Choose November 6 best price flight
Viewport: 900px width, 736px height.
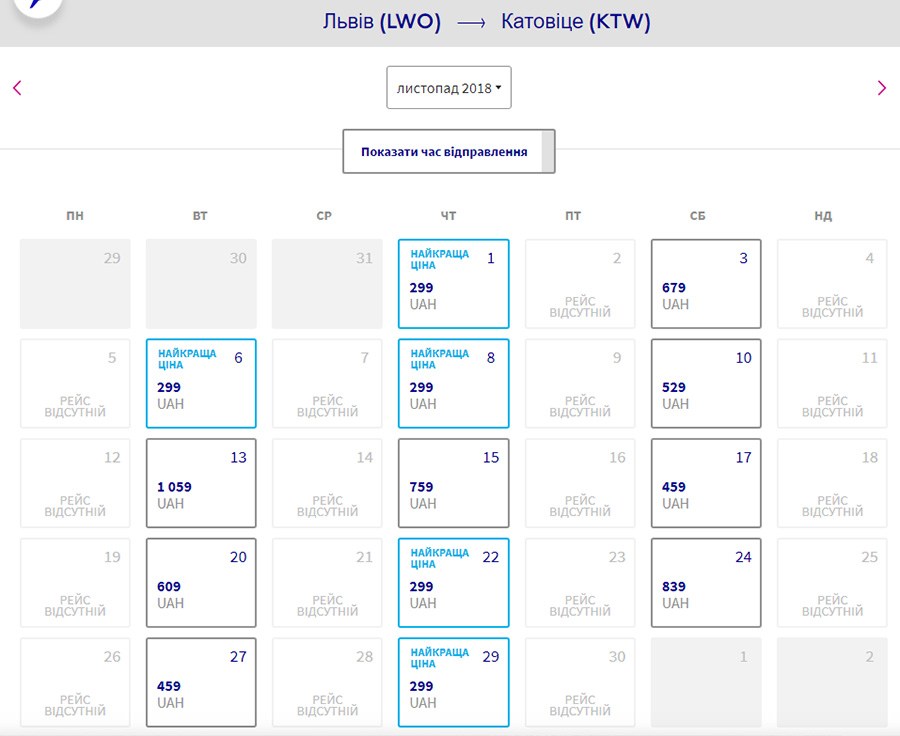(201, 384)
